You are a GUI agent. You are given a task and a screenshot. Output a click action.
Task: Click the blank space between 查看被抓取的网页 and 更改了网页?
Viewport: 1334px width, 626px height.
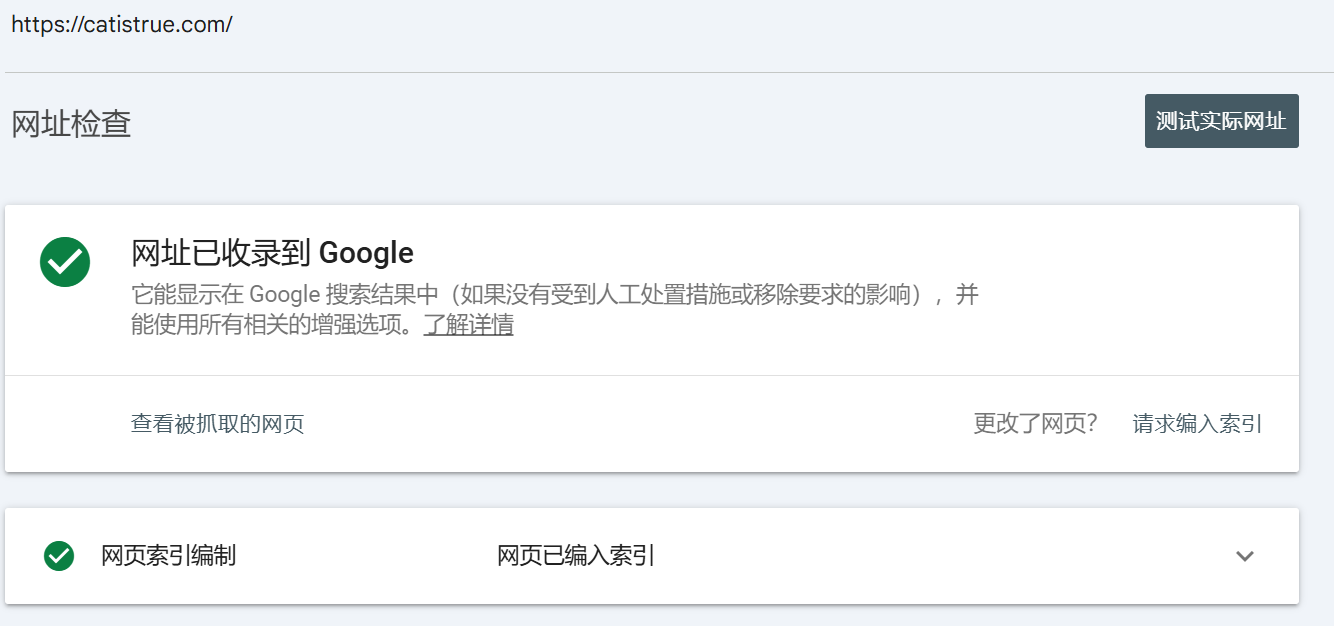click(x=640, y=424)
